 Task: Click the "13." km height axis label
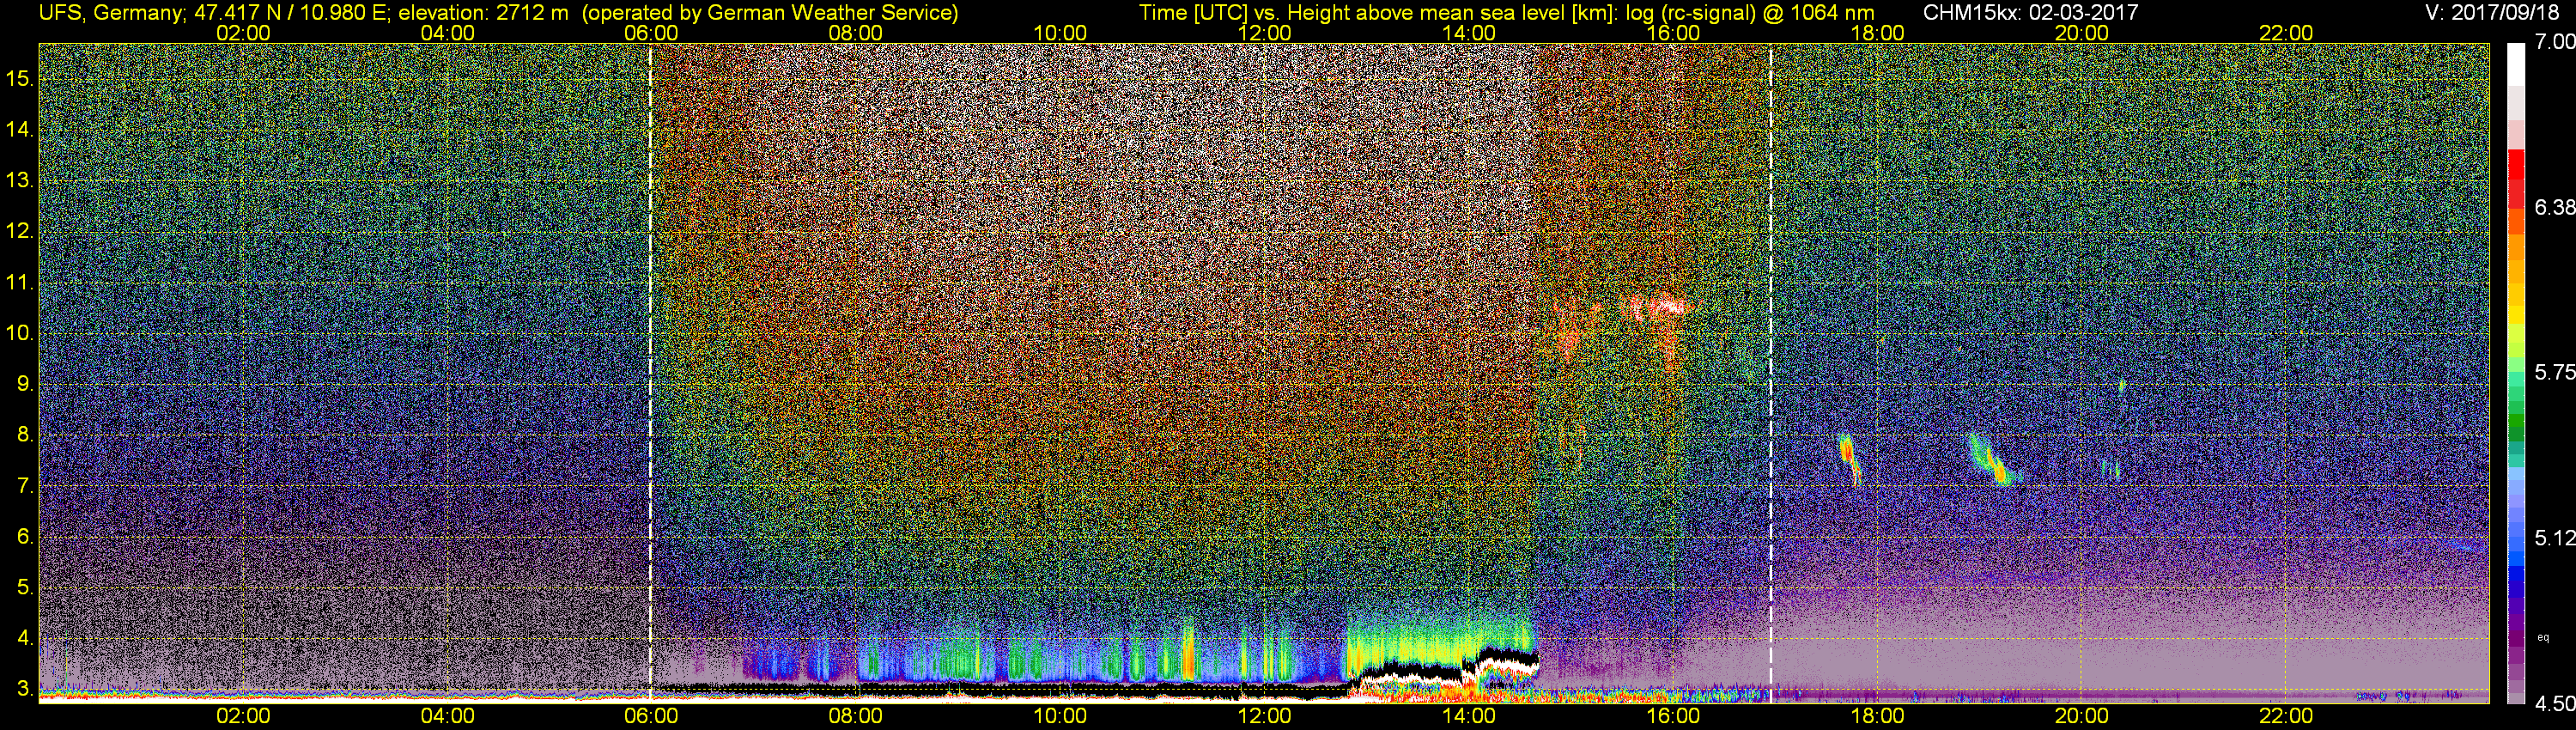pos(20,180)
